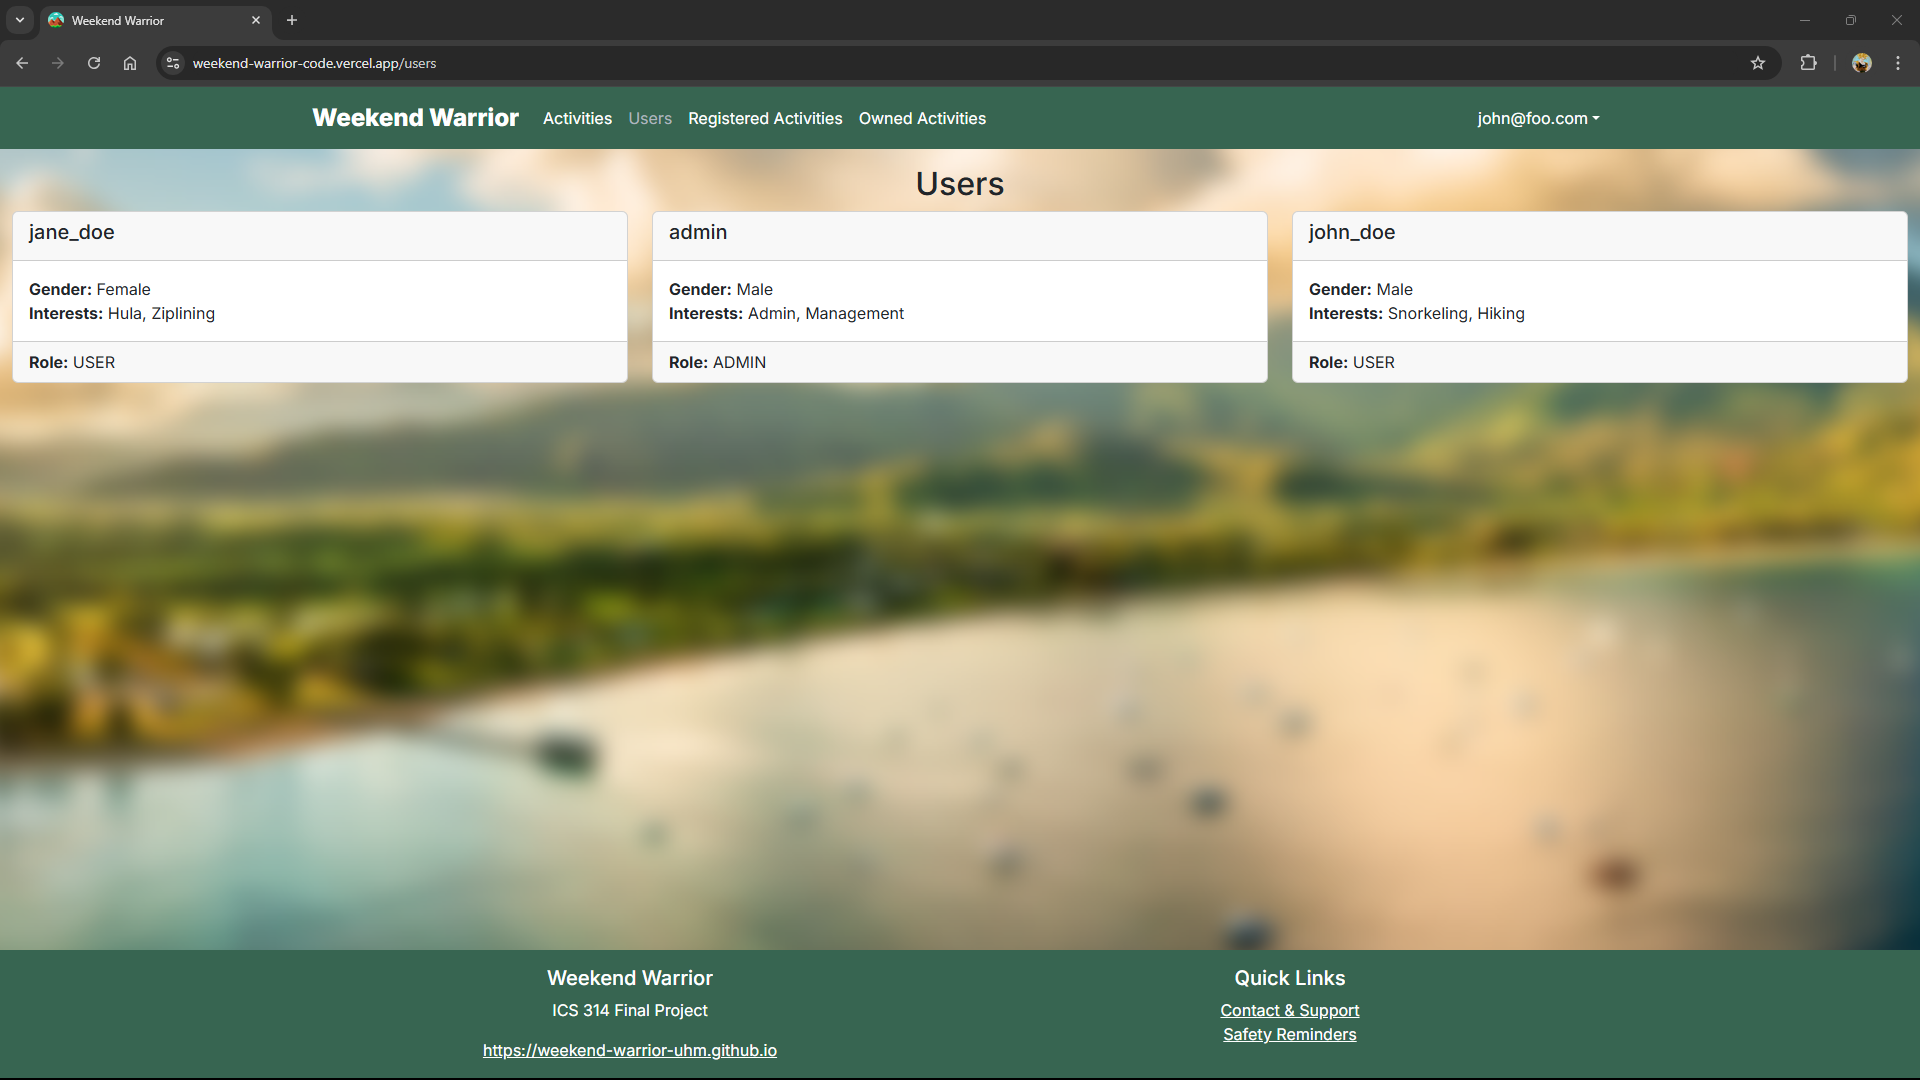Open site information via the tune icon
Image resolution: width=1920 pixels, height=1080 pixels.
172,62
